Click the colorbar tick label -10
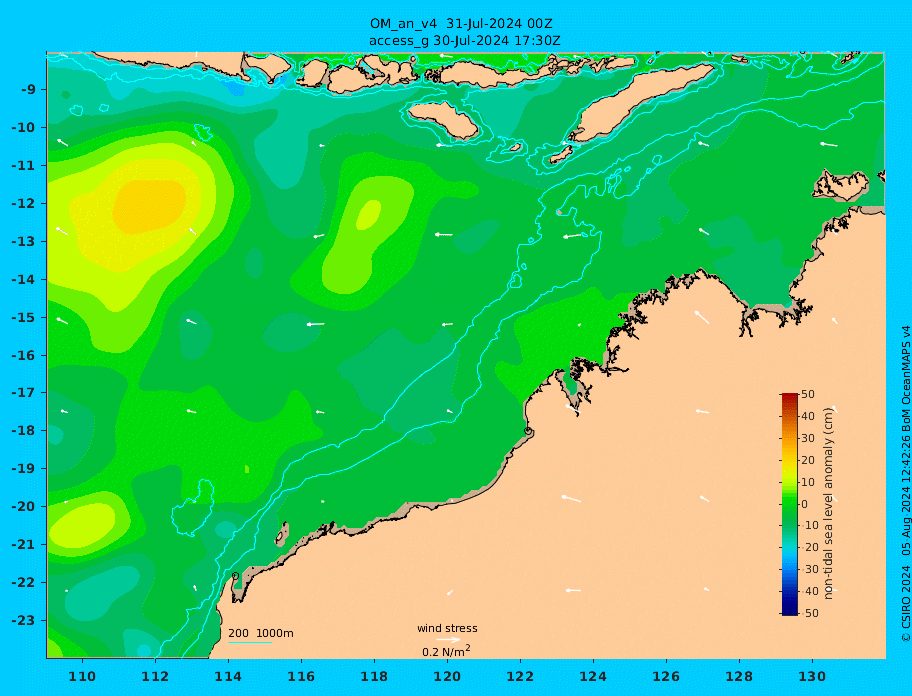The height and width of the screenshot is (696, 912). pyautogui.click(x=809, y=526)
